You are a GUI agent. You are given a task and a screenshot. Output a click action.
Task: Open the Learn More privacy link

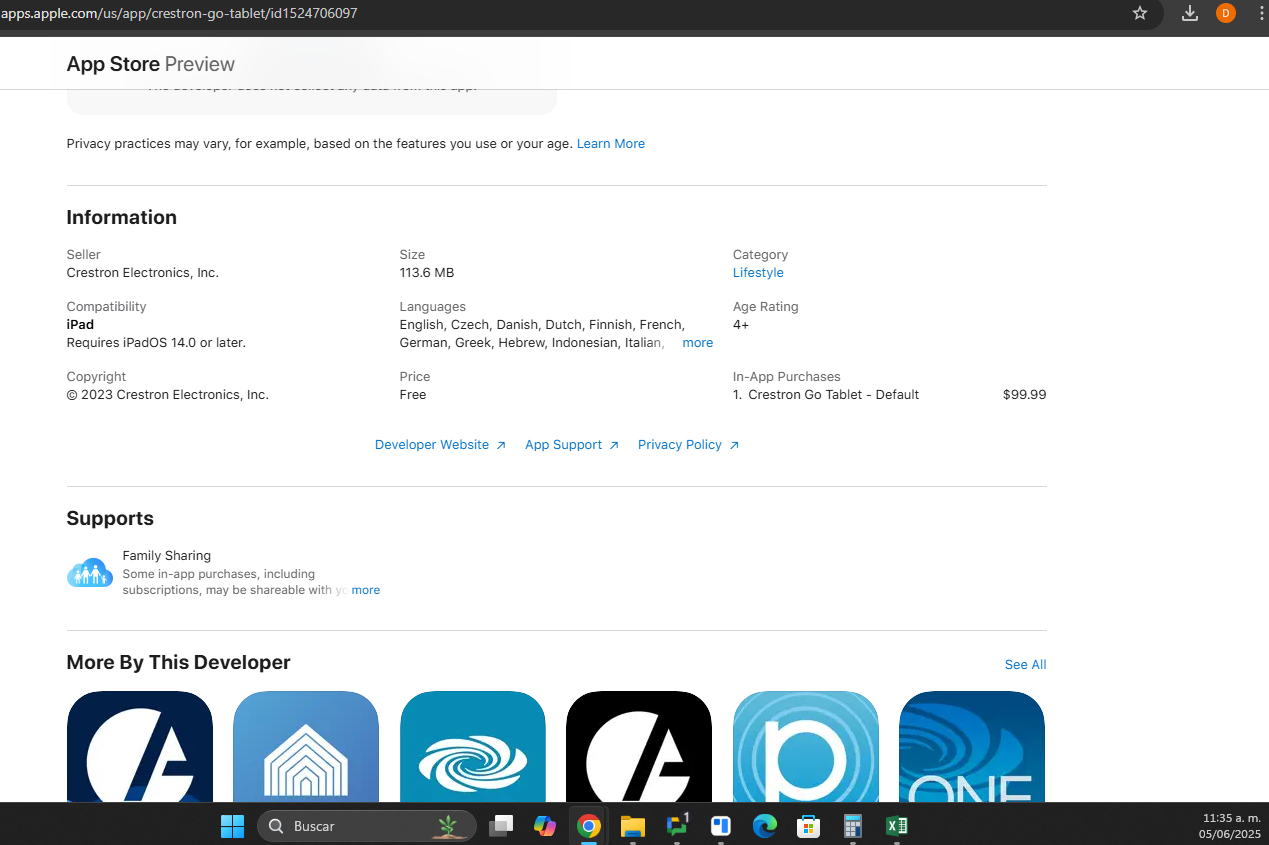point(611,144)
